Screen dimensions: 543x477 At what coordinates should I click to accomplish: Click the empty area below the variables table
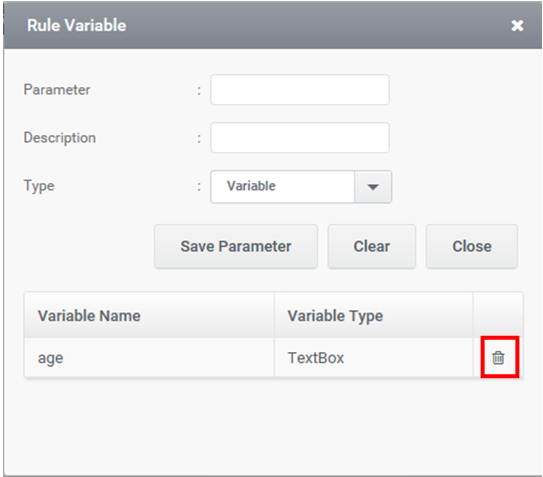[x=273, y=426]
